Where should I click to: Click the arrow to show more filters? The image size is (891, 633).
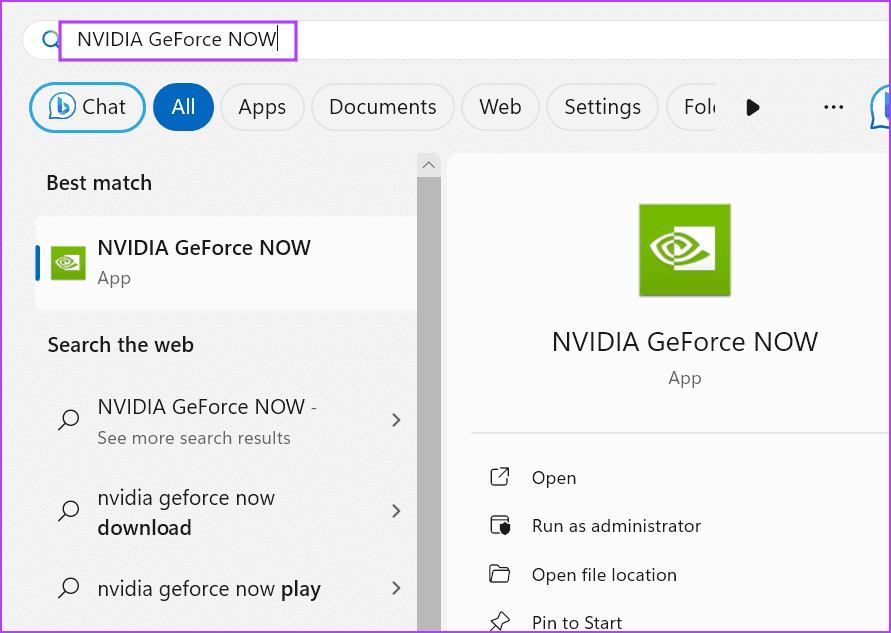pos(753,107)
